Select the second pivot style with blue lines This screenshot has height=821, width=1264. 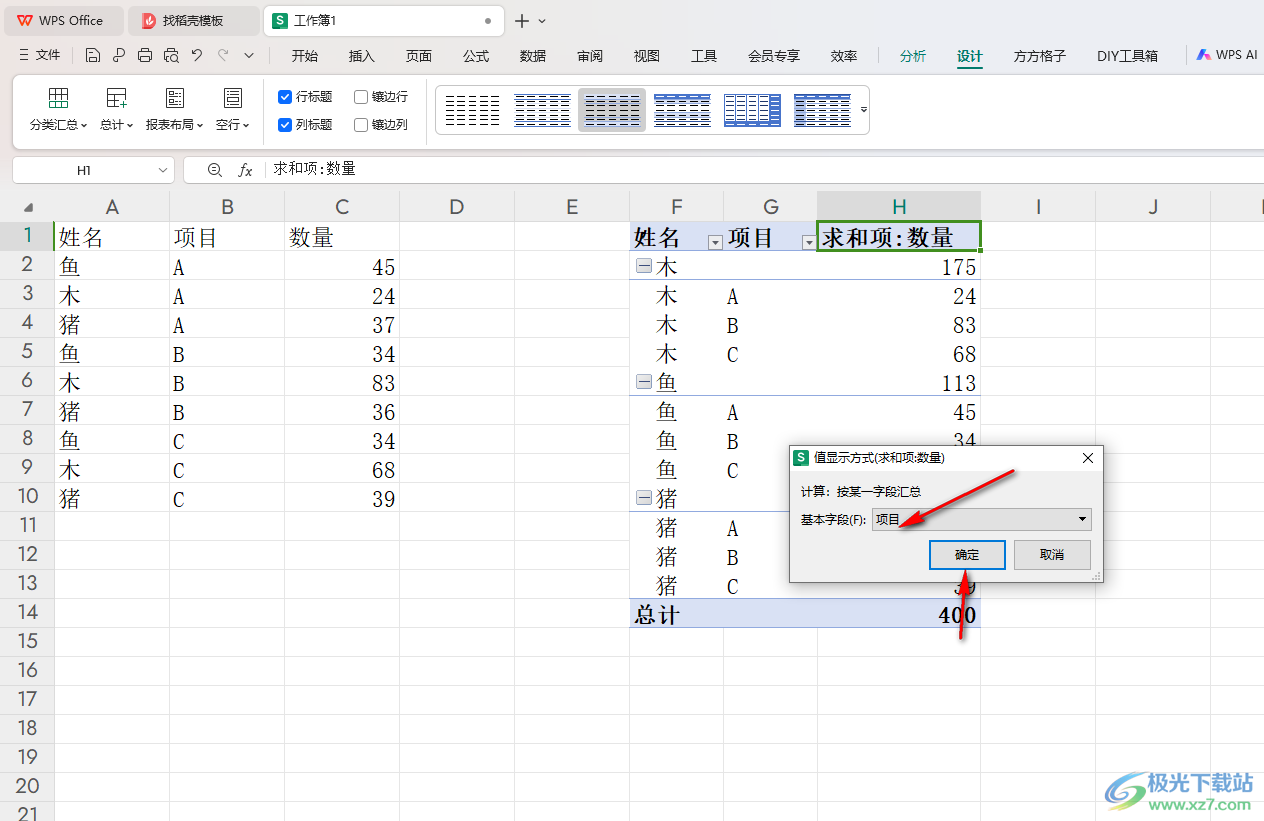542,110
